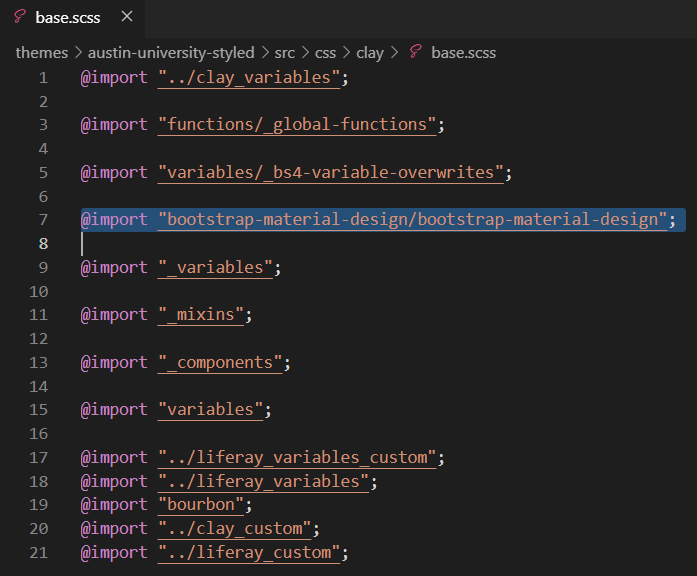Viewport: 697px width, 576px height.
Task: Close the base.scss editor tab
Action: click(125, 18)
